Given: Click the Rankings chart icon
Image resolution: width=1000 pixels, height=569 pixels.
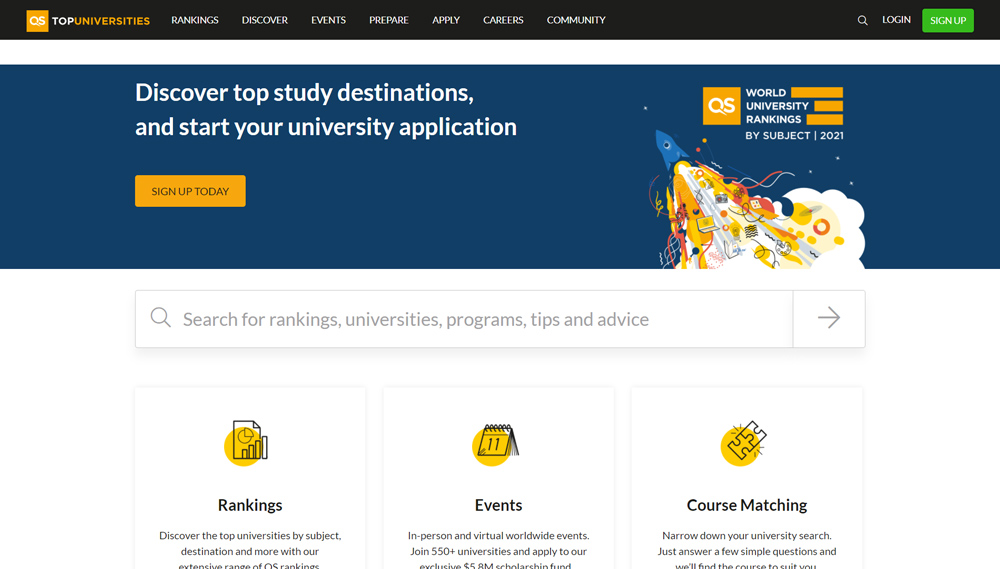Looking at the screenshot, I should (246, 443).
